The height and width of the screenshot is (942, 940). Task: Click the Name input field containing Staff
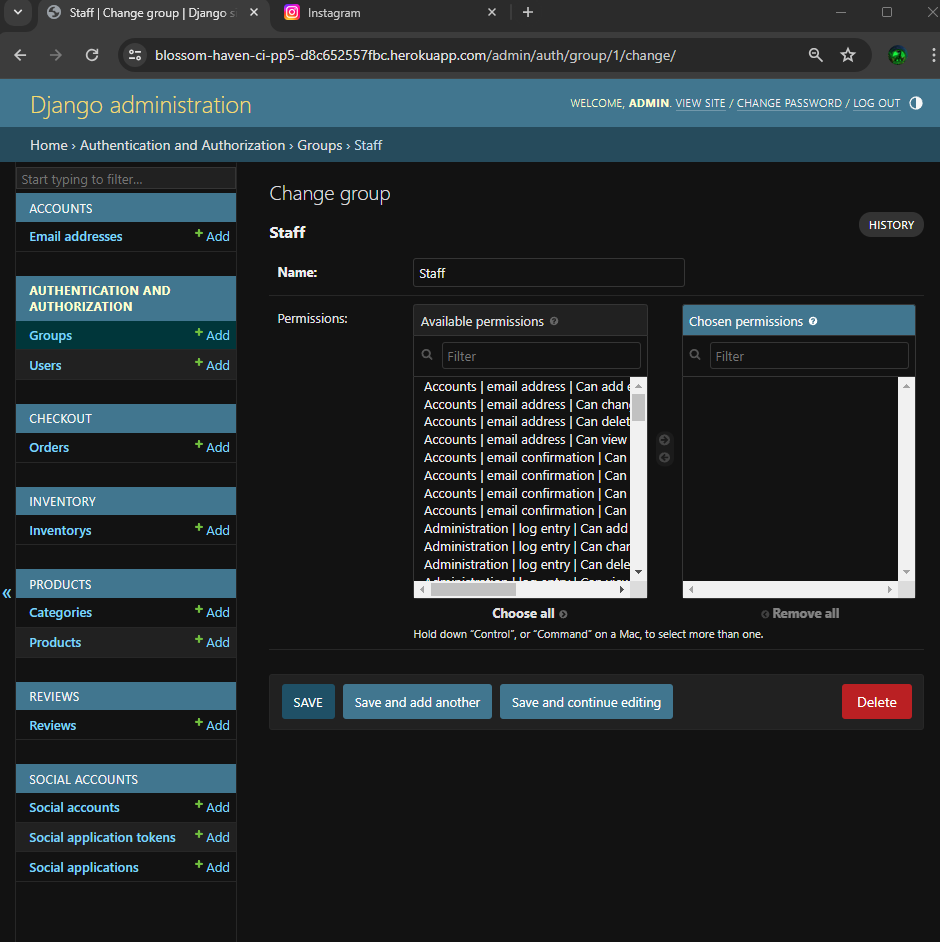click(548, 273)
